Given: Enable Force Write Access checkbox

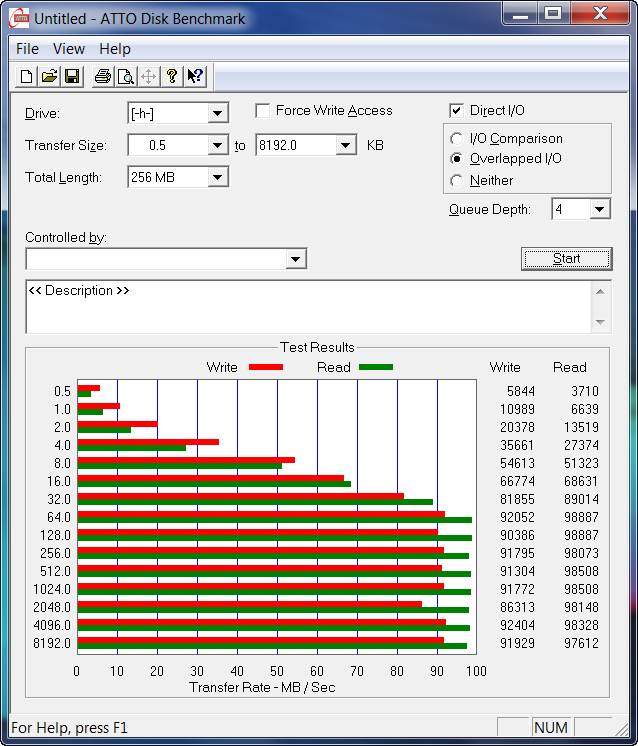Looking at the screenshot, I should tap(263, 110).
